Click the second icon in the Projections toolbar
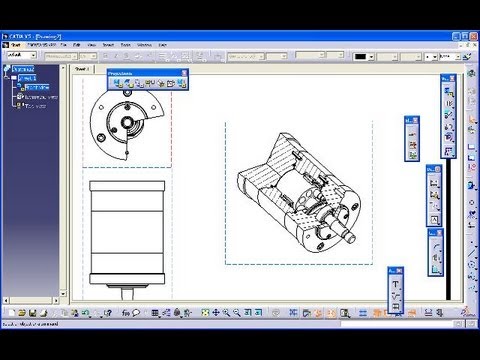 (129, 83)
